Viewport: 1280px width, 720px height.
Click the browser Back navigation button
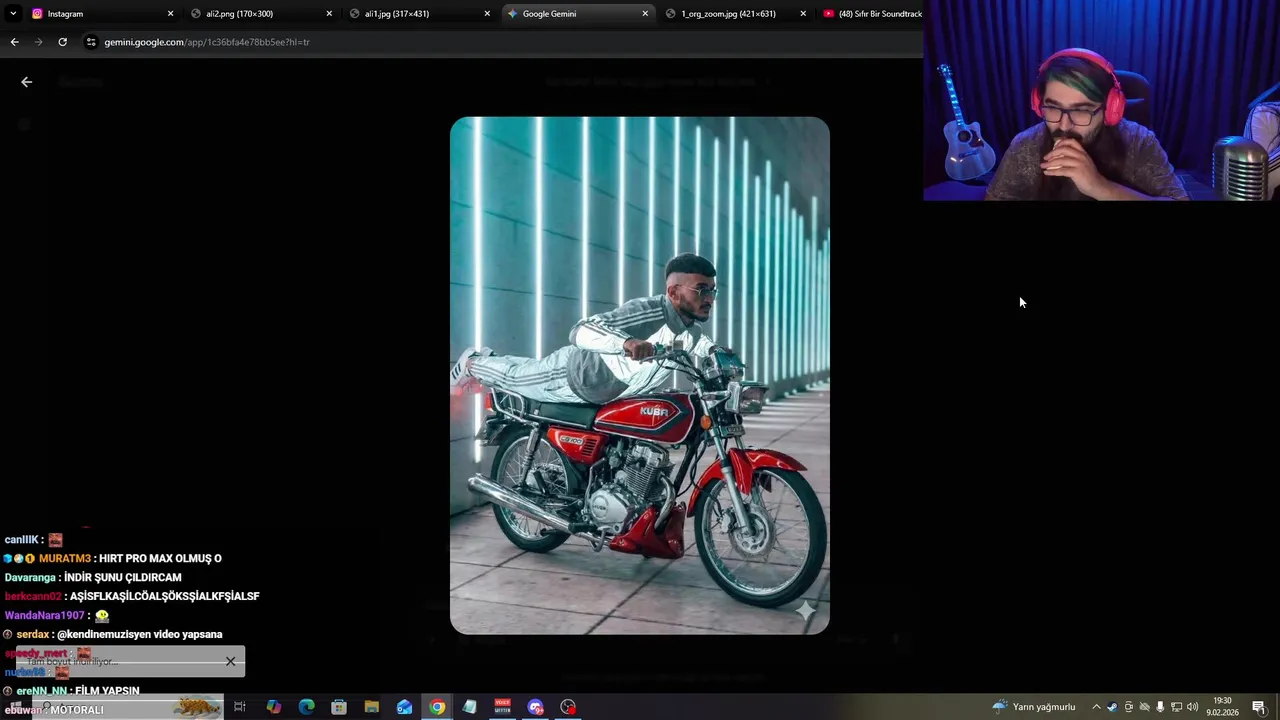tap(14, 42)
